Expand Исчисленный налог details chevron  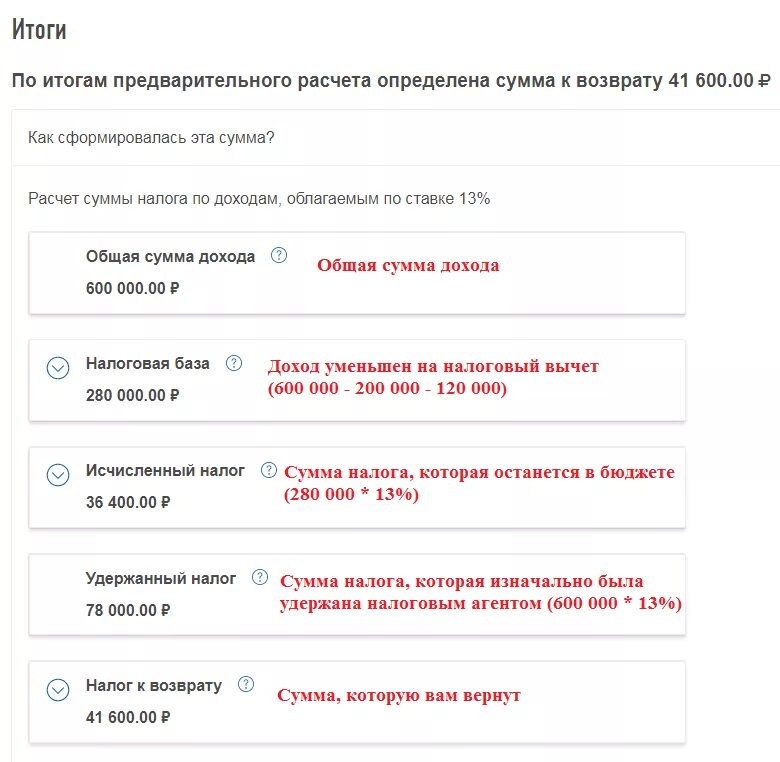(58, 475)
